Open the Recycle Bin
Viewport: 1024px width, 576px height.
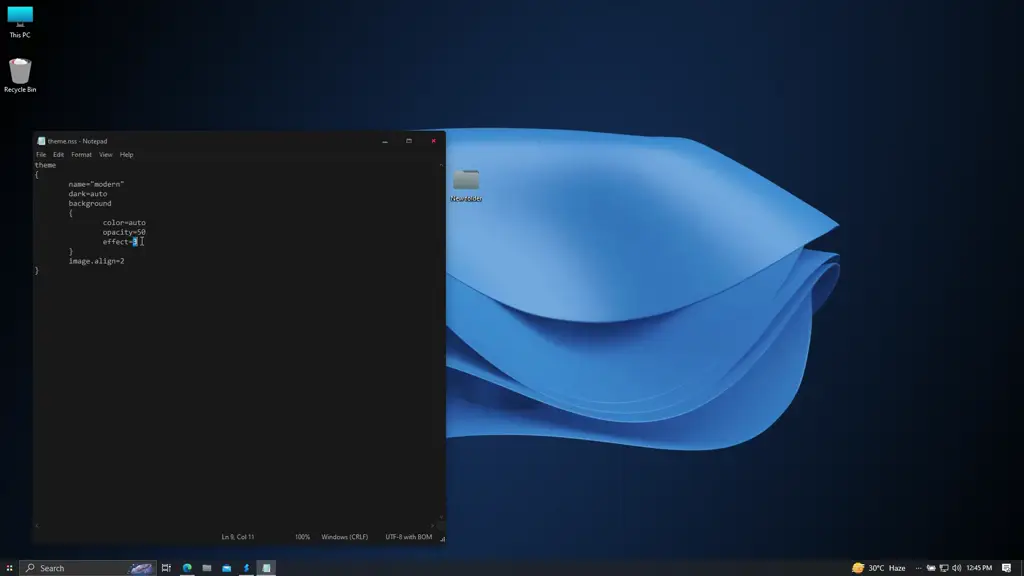pyautogui.click(x=18, y=75)
